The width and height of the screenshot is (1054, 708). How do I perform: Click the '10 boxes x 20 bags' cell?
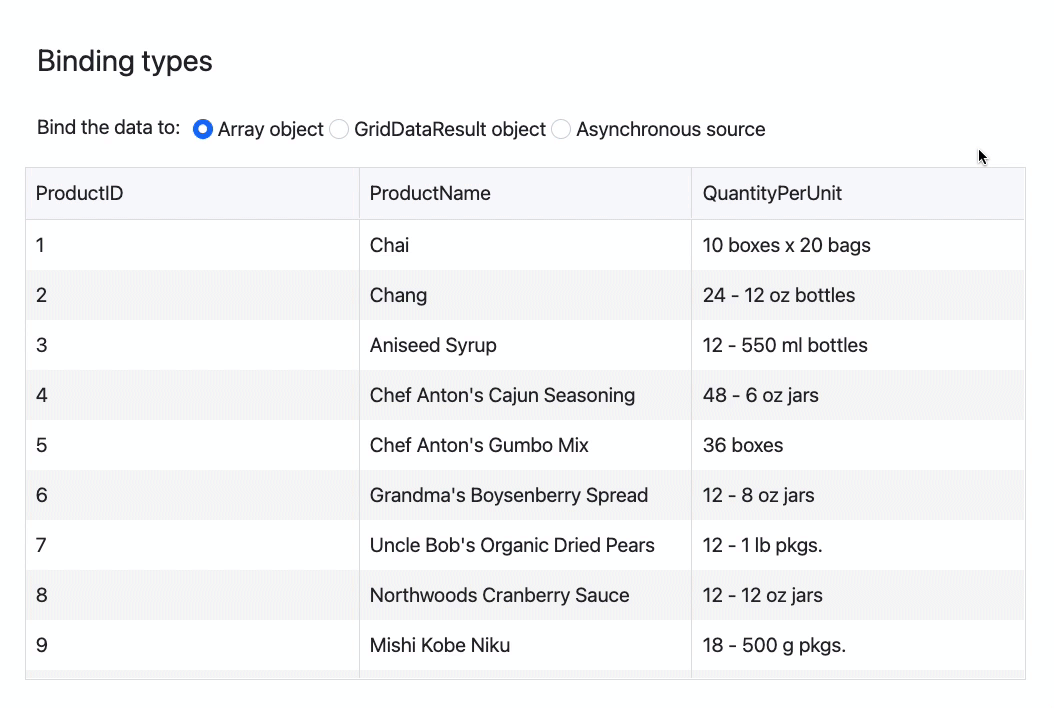786,245
